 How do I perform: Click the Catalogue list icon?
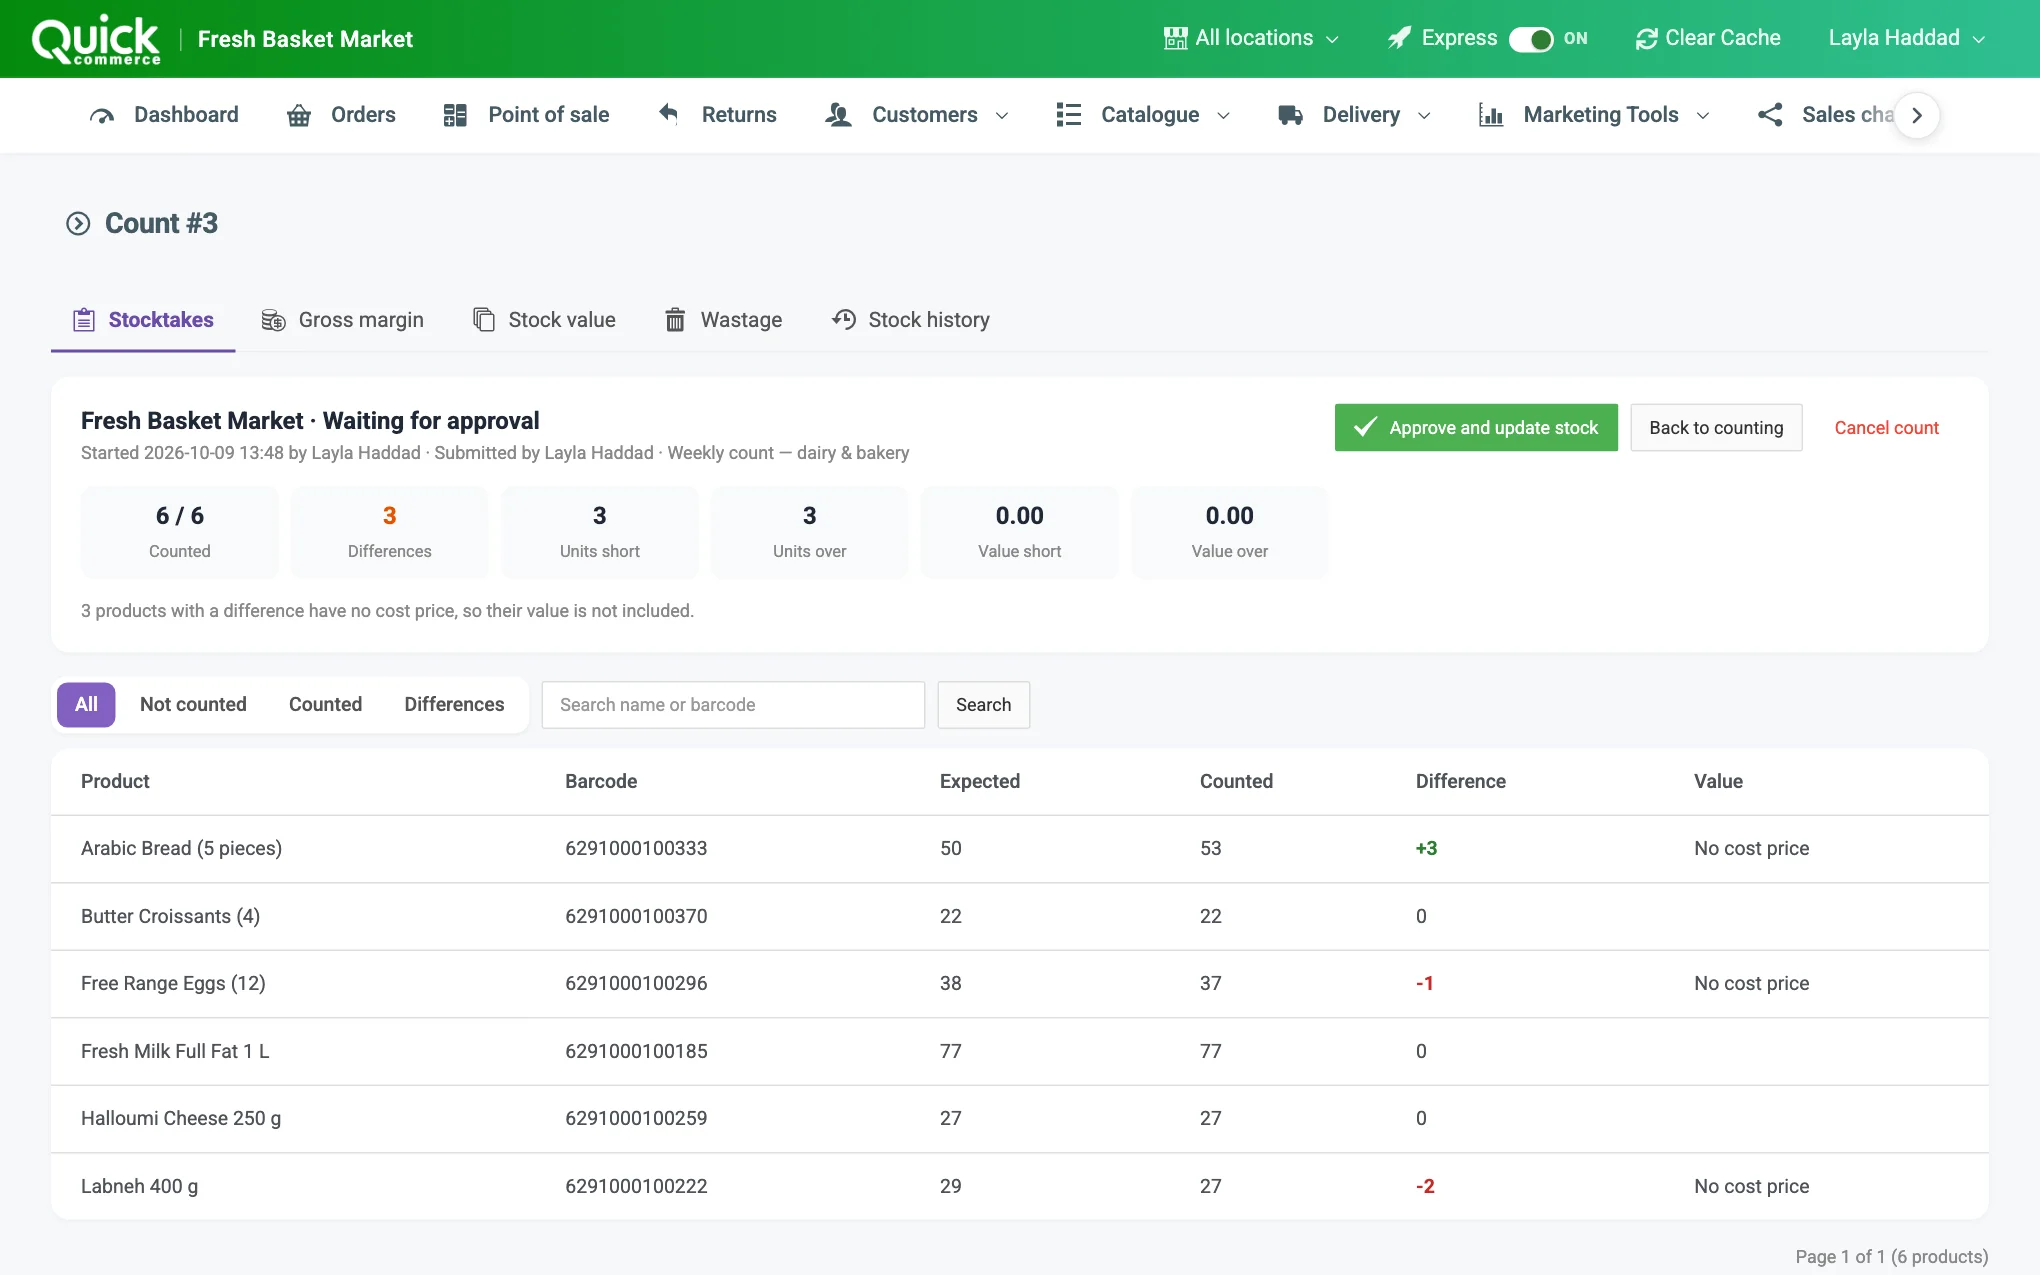pos(1069,115)
